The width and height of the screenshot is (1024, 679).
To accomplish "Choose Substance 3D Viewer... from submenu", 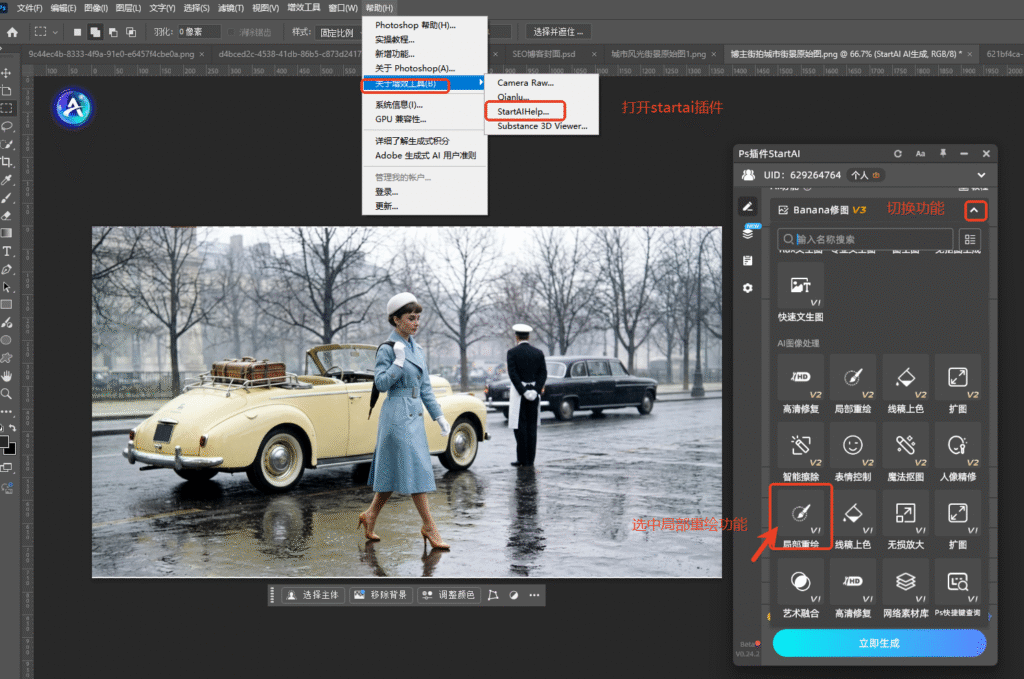I will 541,126.
